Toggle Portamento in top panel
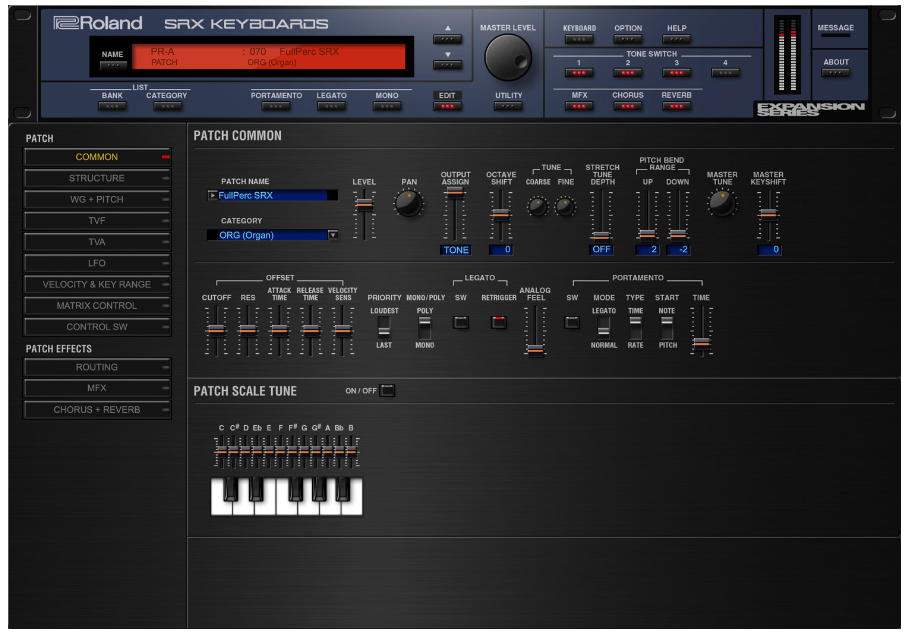The width and height of the screenshot is (909, 641). pos(276,107)
